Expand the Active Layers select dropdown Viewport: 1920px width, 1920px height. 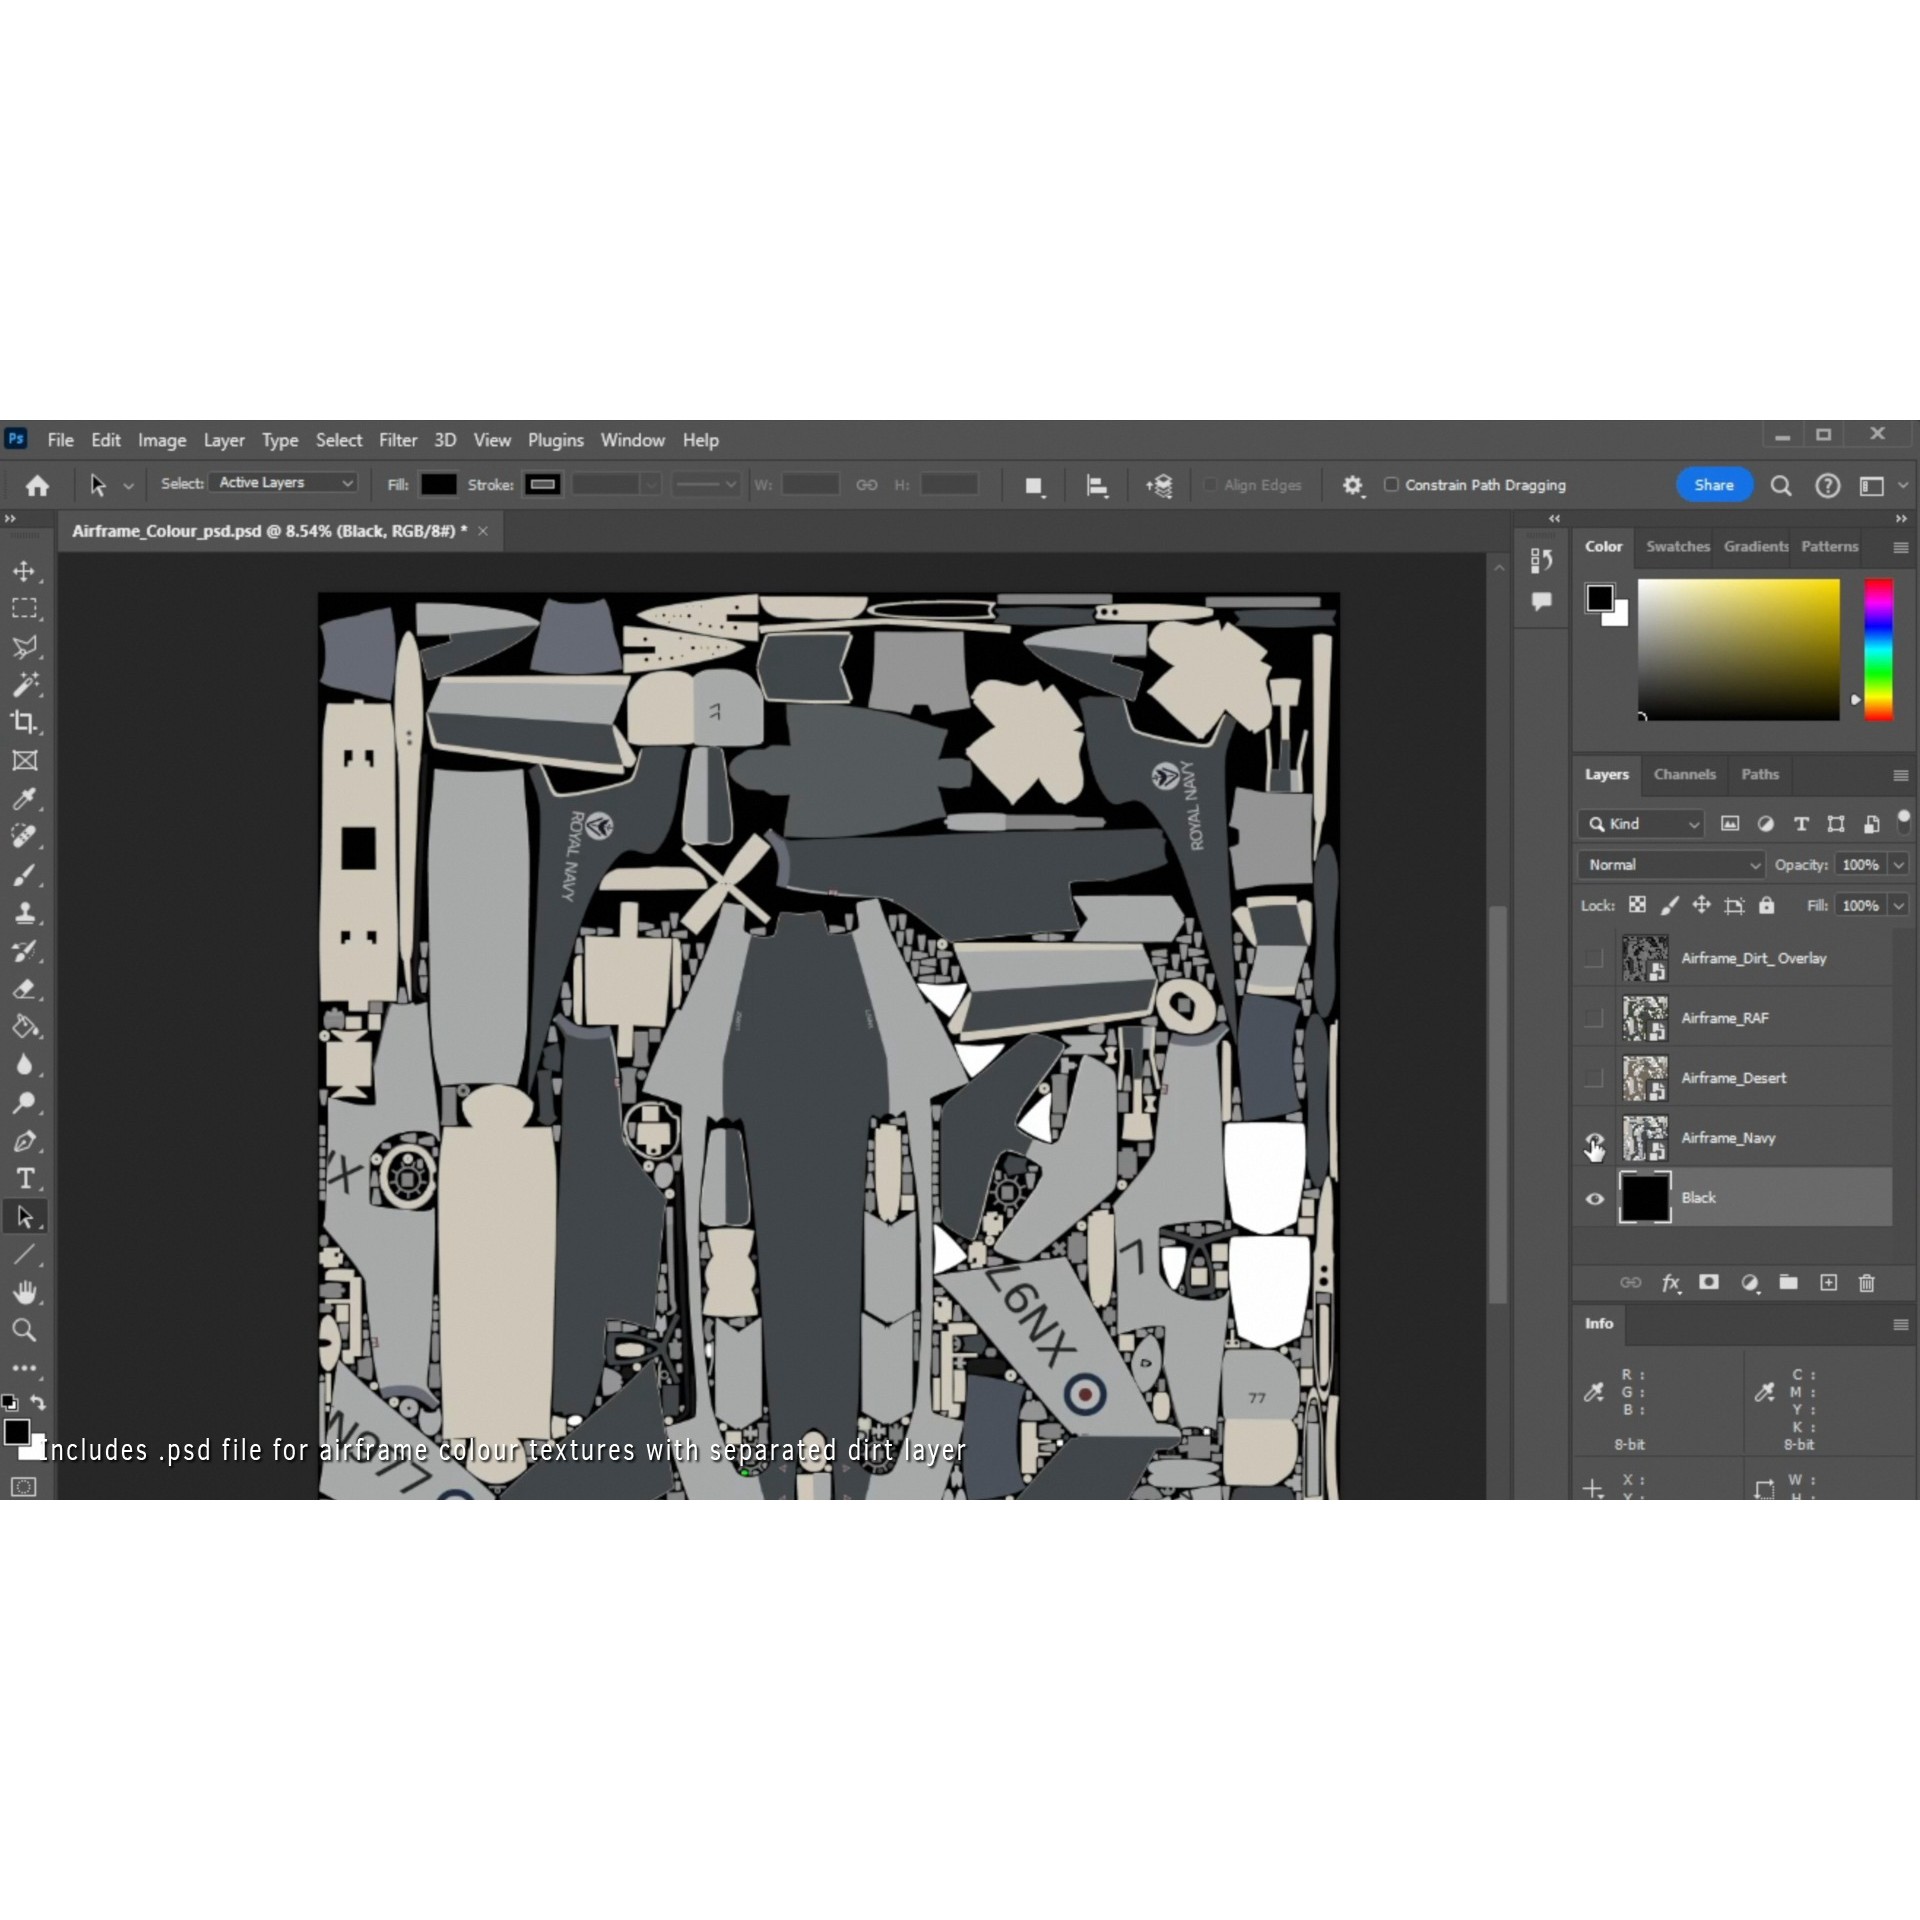(x=284, y=483)
